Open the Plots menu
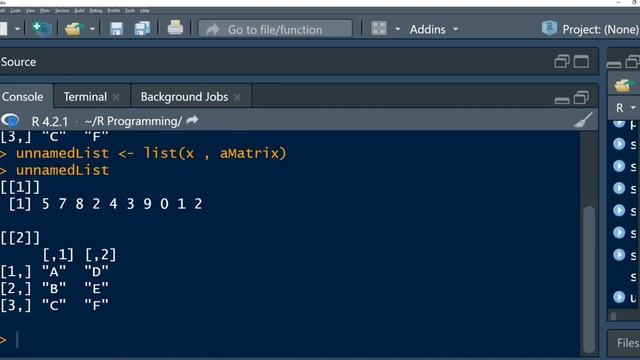 click(45, 11)
